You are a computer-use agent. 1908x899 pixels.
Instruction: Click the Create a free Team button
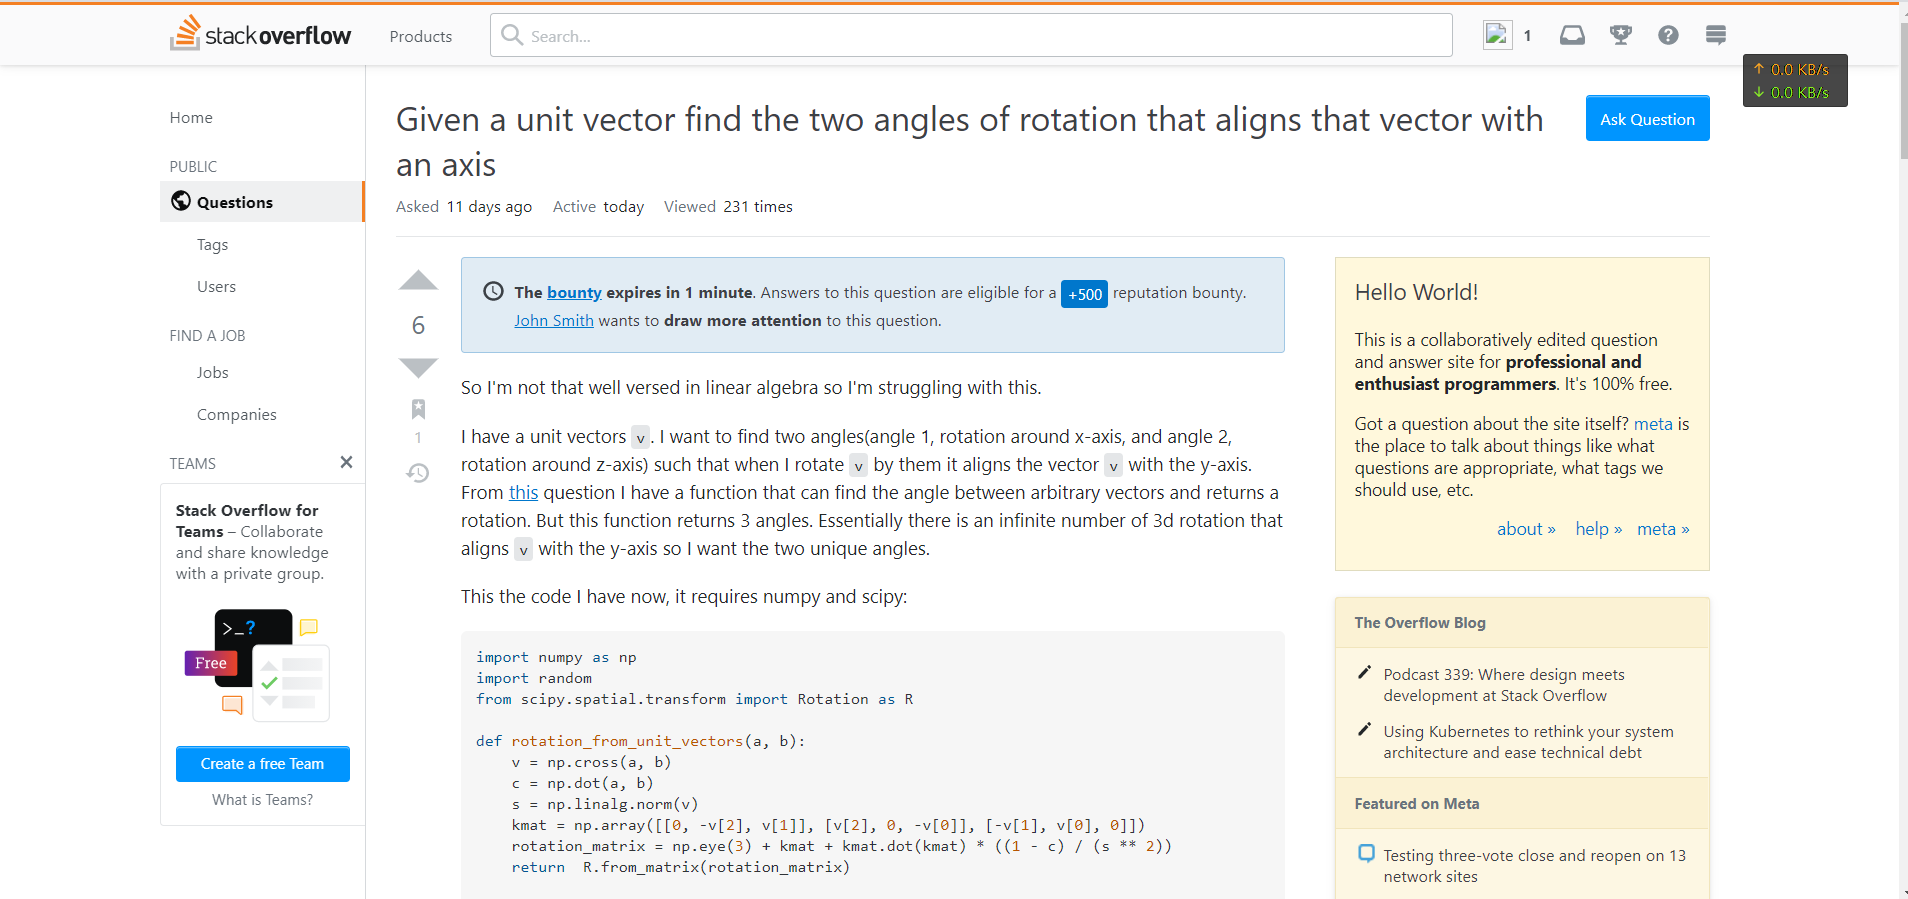pyautogui.click(x=262, y=764)
